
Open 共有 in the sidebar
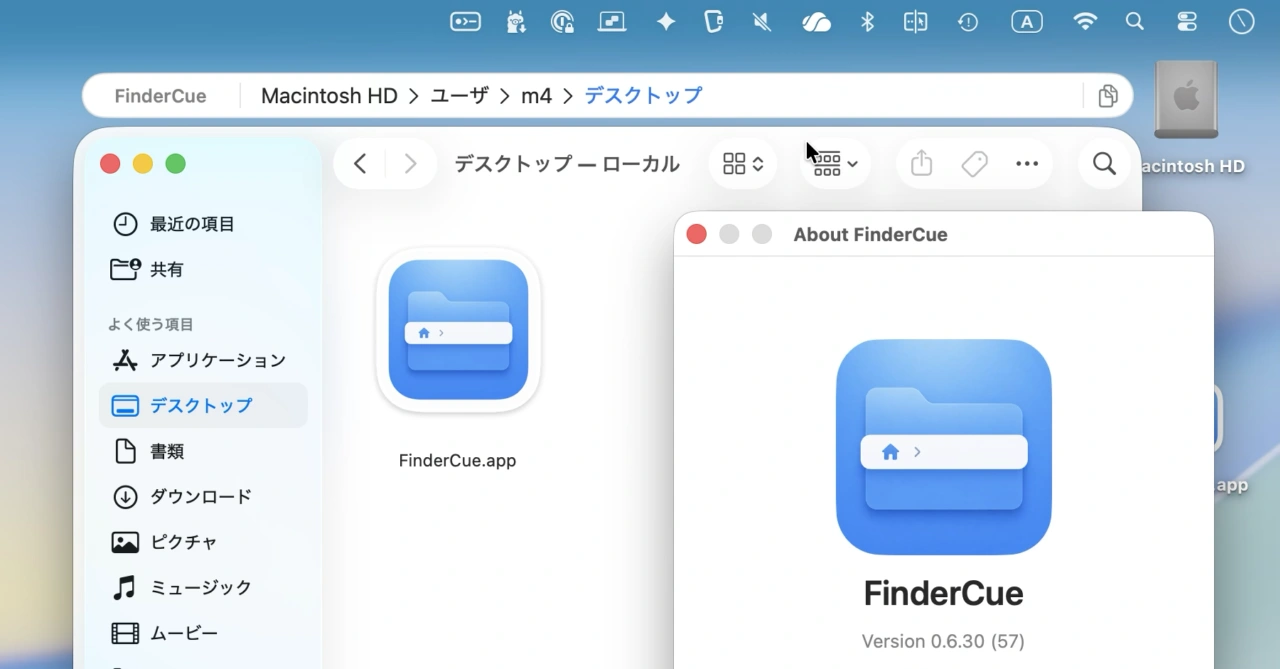203,270
